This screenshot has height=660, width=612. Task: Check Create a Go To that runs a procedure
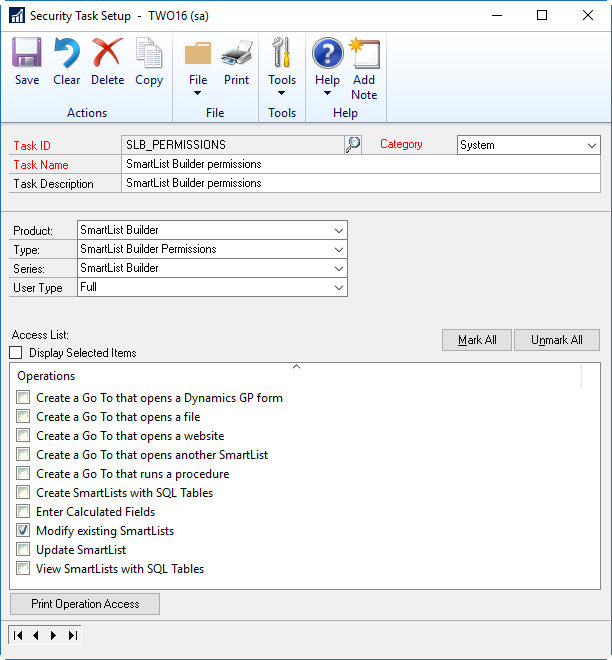tap(23, 473)
